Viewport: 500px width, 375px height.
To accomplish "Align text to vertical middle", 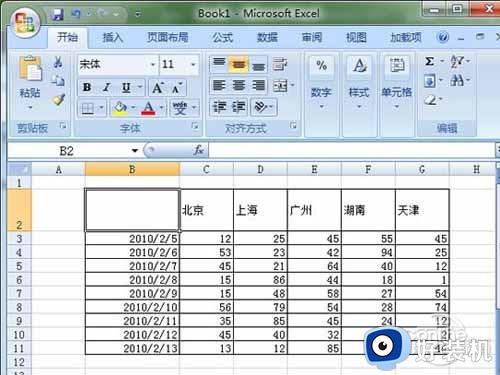I will [238, 64].
